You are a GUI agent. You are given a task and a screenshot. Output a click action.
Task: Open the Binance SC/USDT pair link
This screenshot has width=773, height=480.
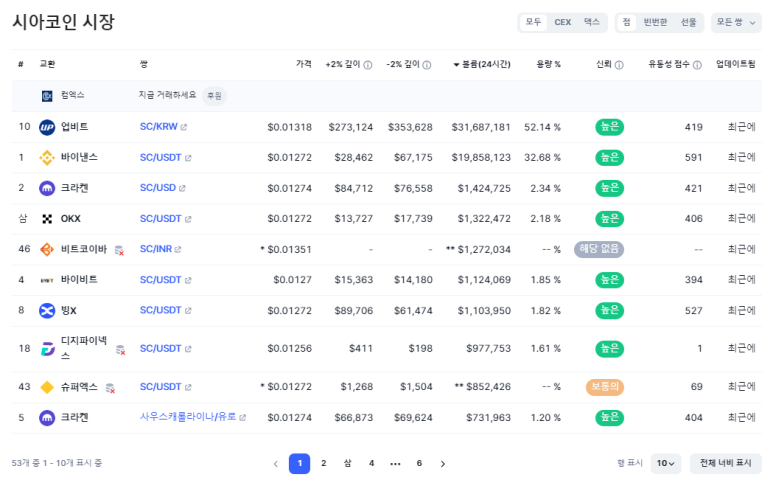click(x=160, y=158)
